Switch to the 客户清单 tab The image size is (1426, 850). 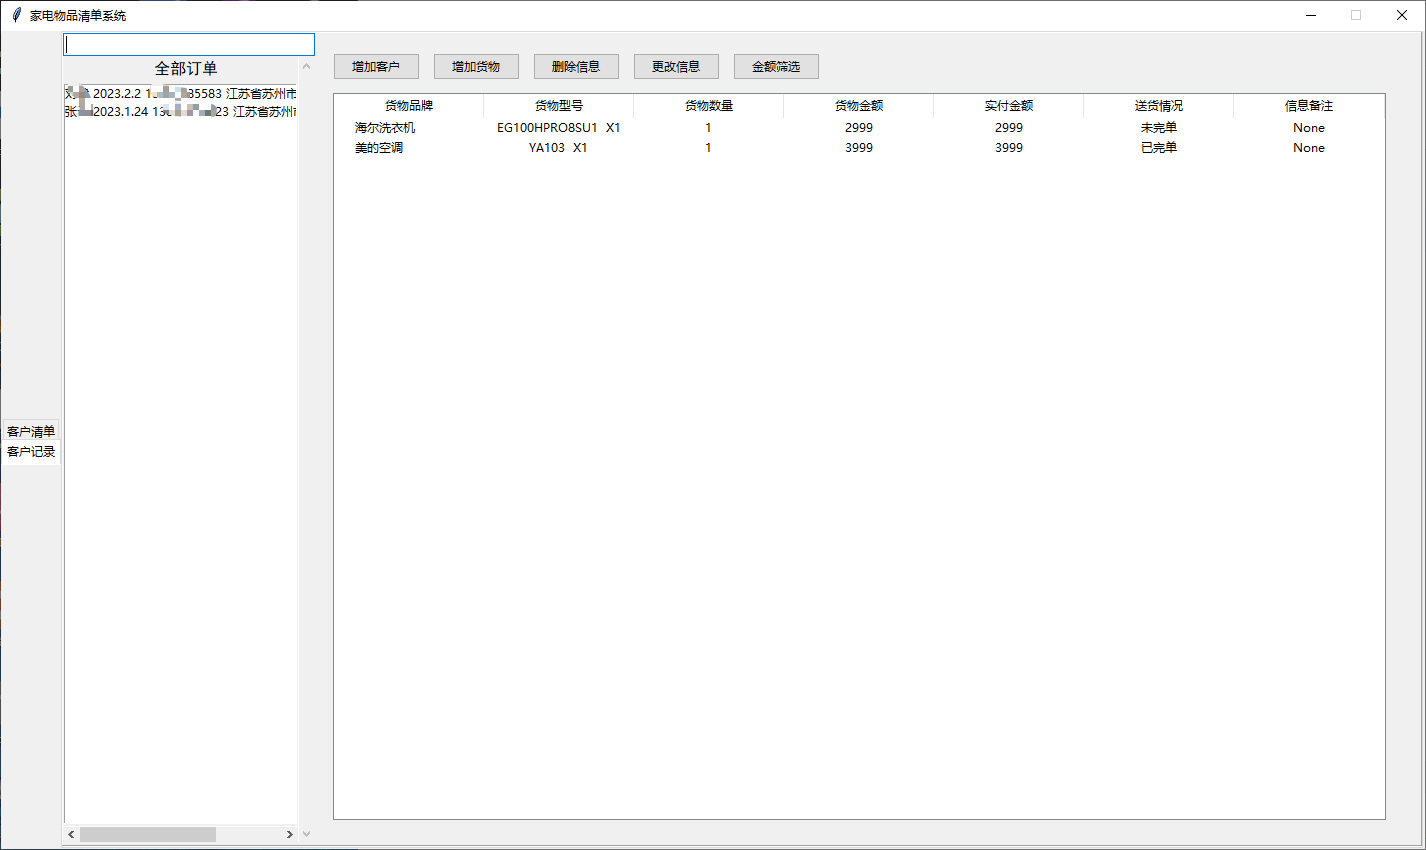[x=31, y=431]
